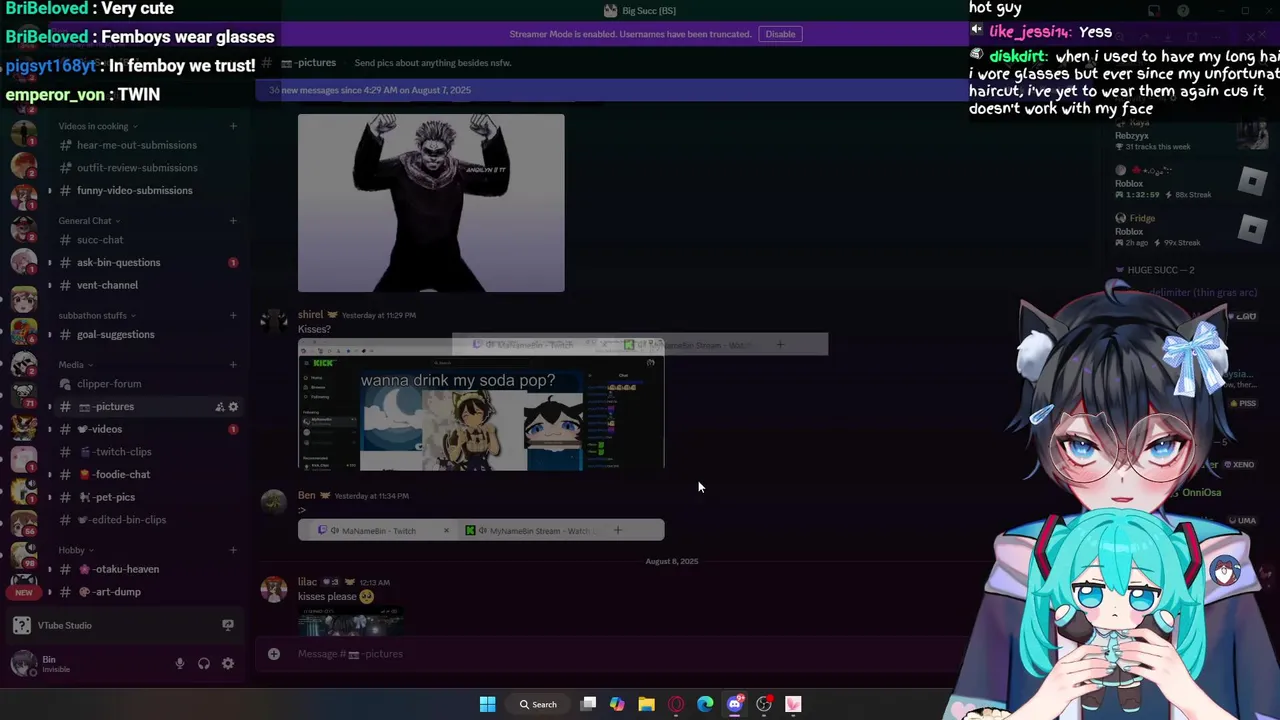The width and height of the screenshot is (1280, 720).
Task: Open the pink app icon in taskbar
Action: point(793,704)
